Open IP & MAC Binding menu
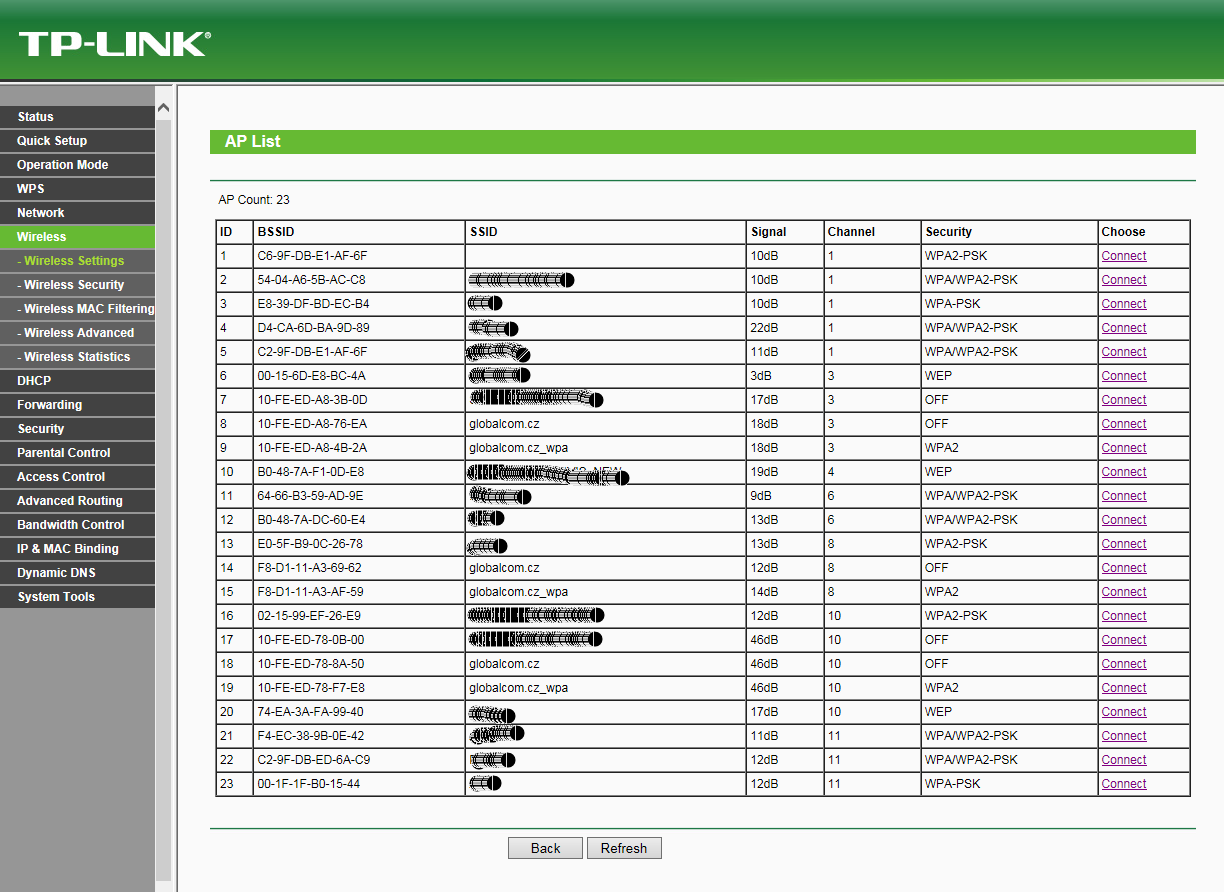Viewport: 1224px width, 892px height. point(77,549)
